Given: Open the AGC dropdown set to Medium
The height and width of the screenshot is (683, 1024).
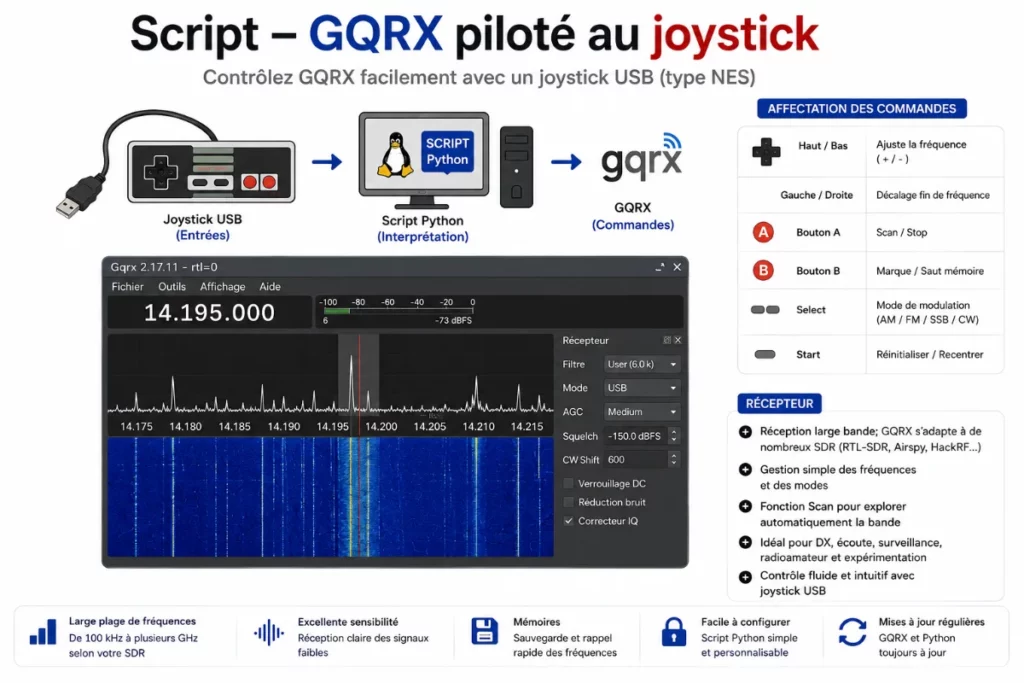Looking at the screenshot, I should point(642,412).
